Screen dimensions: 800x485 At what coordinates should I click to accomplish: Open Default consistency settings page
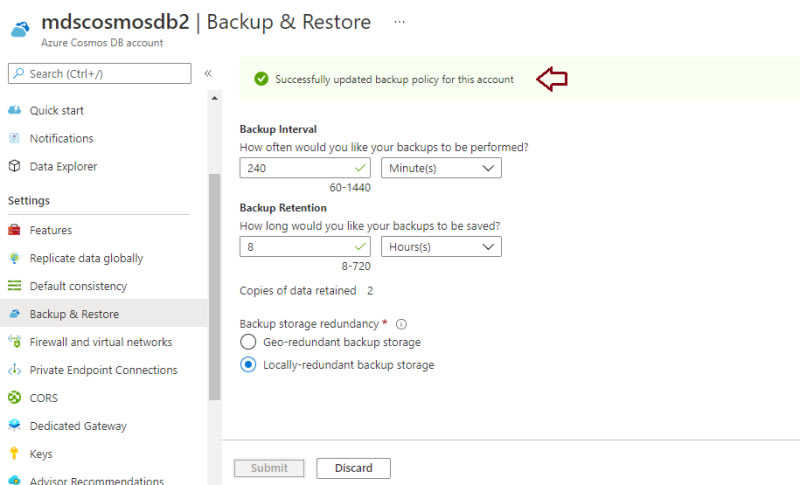(x=78, y=286)
